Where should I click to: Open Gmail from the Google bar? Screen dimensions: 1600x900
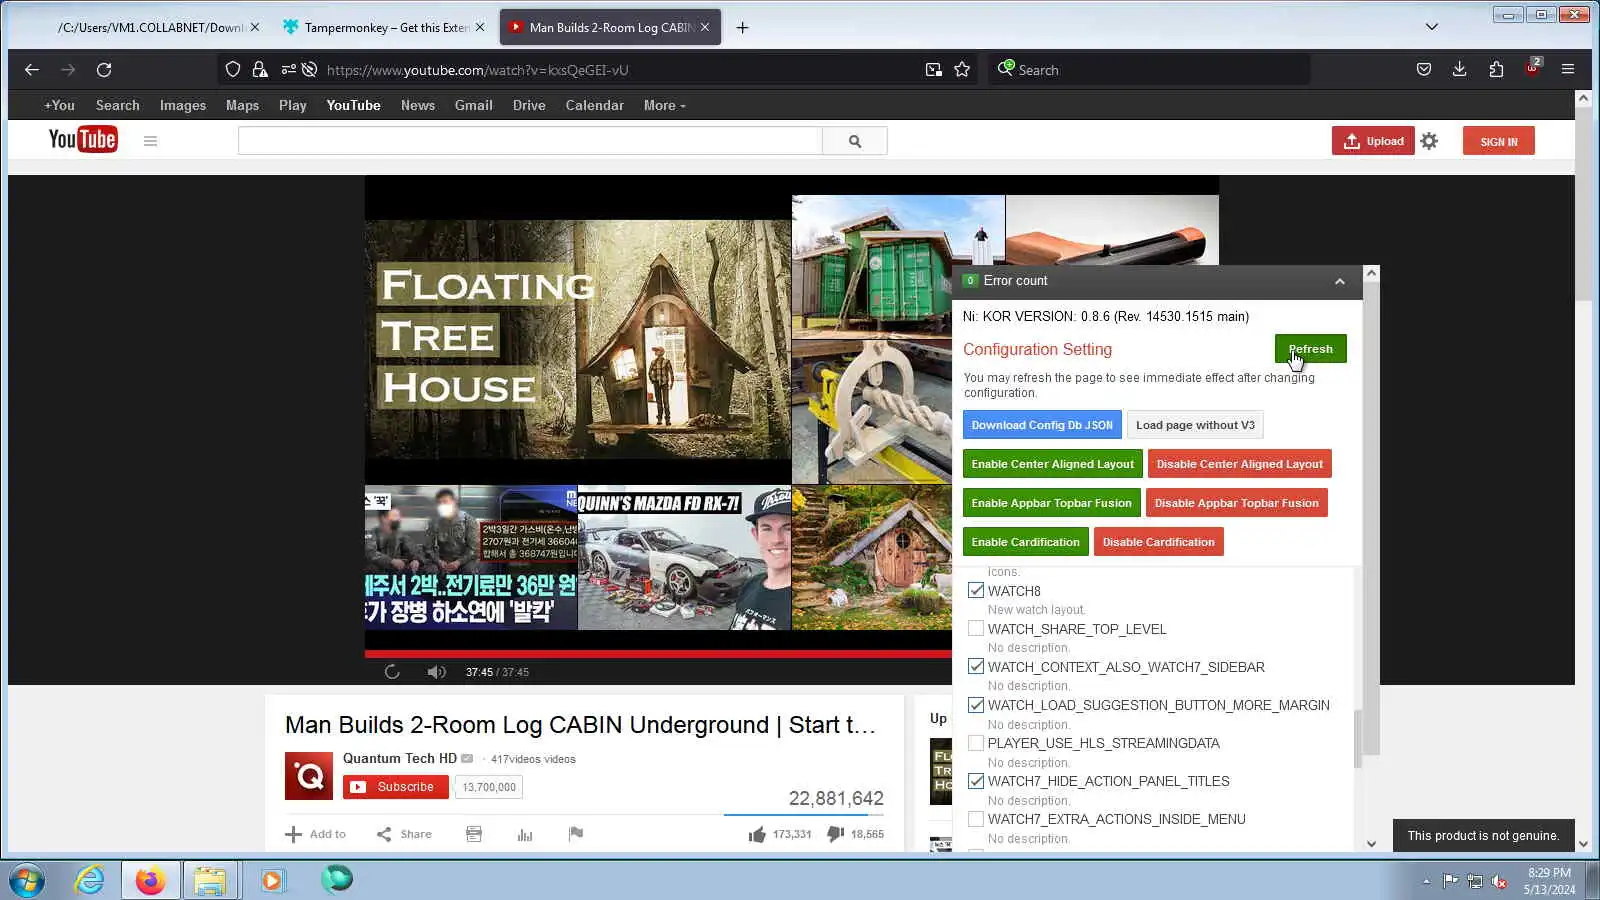coord(474,105)
